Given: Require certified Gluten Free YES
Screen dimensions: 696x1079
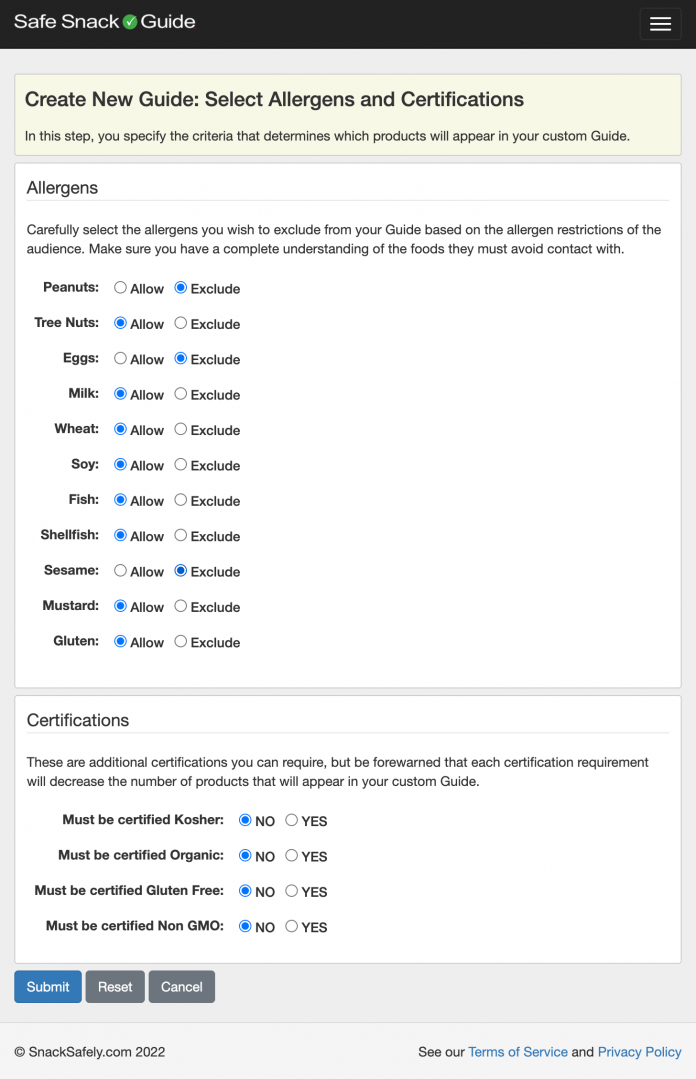Looking at the screenshot, I should [292, 891].
